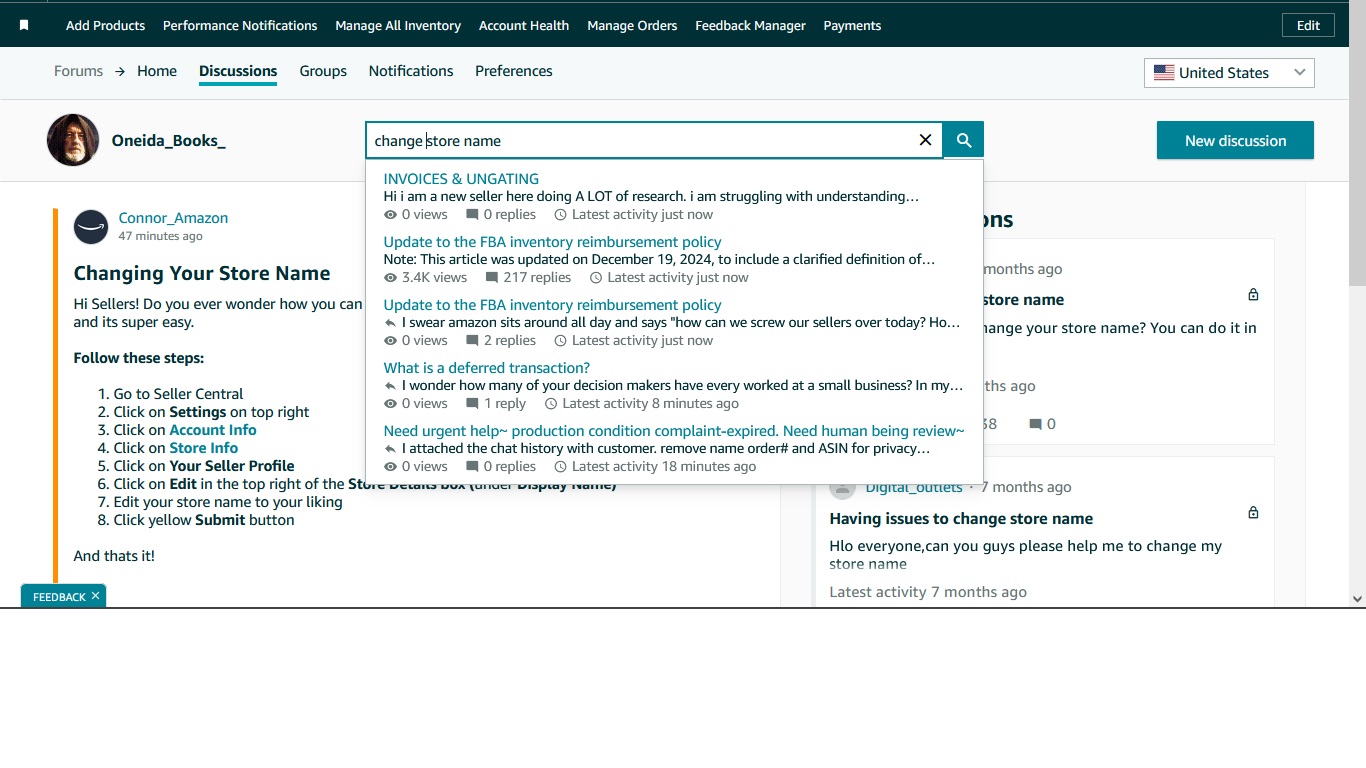The height and width of the screenshot is (768, 1366).
Task: Click the Store Info link in steps
Action: pos(204,448)
